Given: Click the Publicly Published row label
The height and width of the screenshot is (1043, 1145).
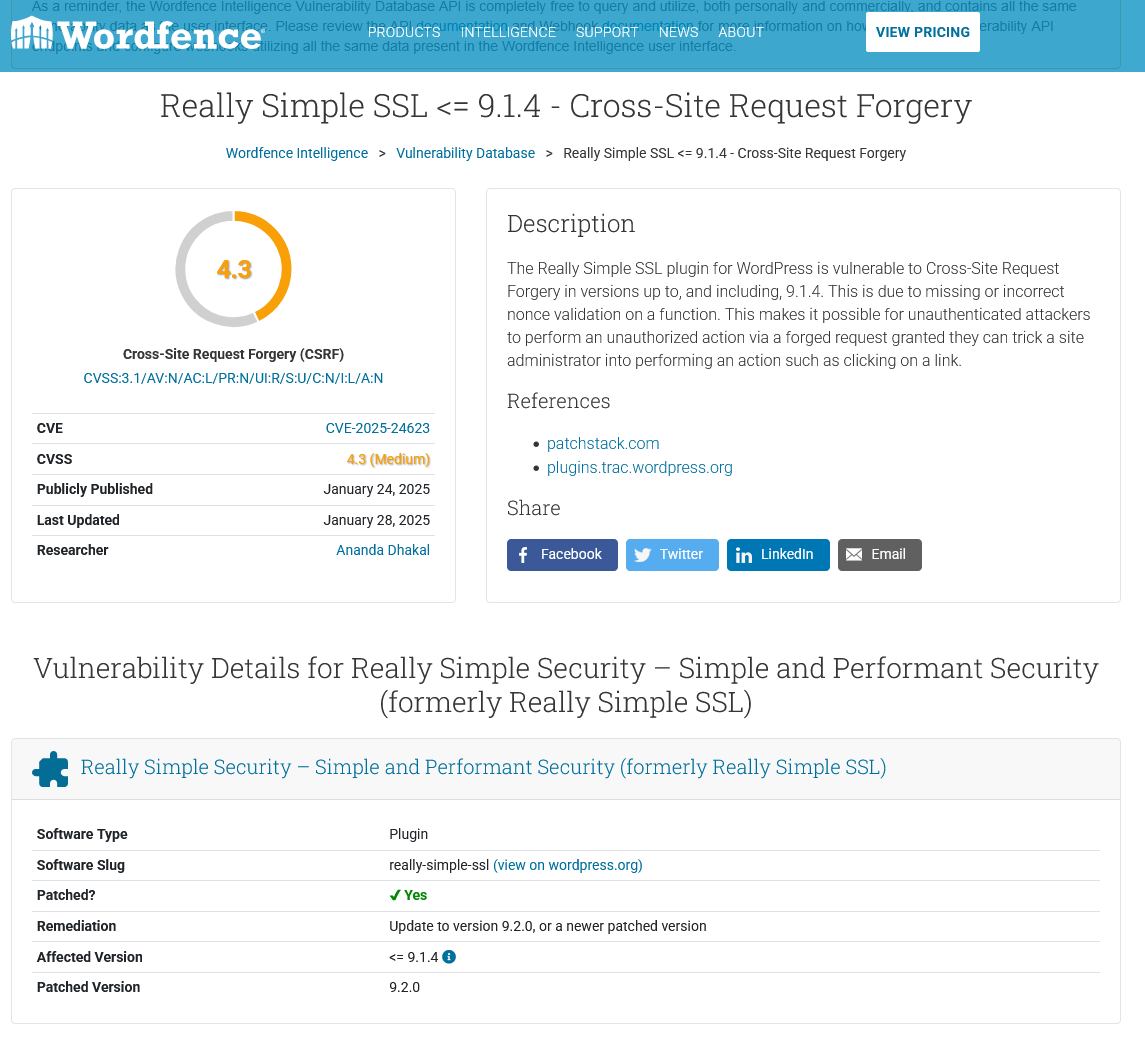Looking at the screenshot, I should [94, 489].
